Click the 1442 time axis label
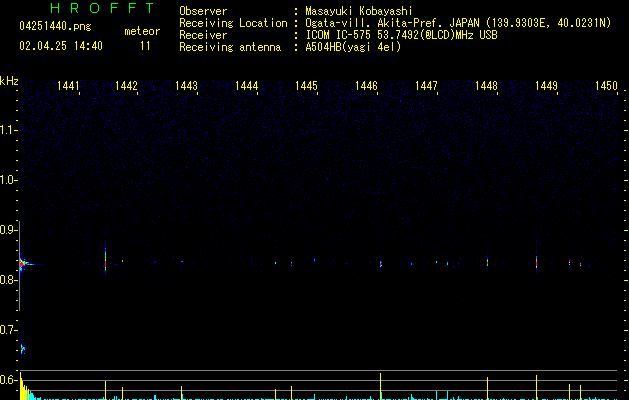The height and width of the screenshot is (400, 629). pyautogui.click(x=126, y=85)
